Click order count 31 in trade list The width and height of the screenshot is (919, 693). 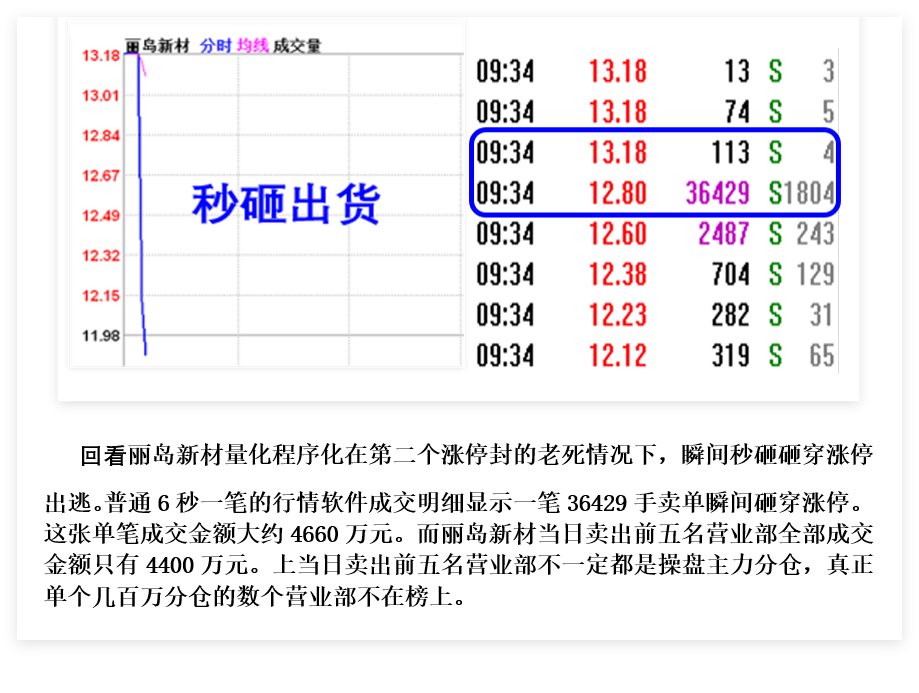click(822, 315)
